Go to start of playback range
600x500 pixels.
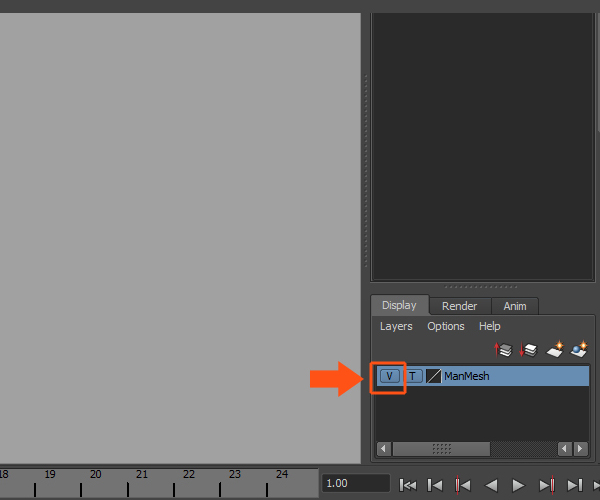click(x=408, y=485)
